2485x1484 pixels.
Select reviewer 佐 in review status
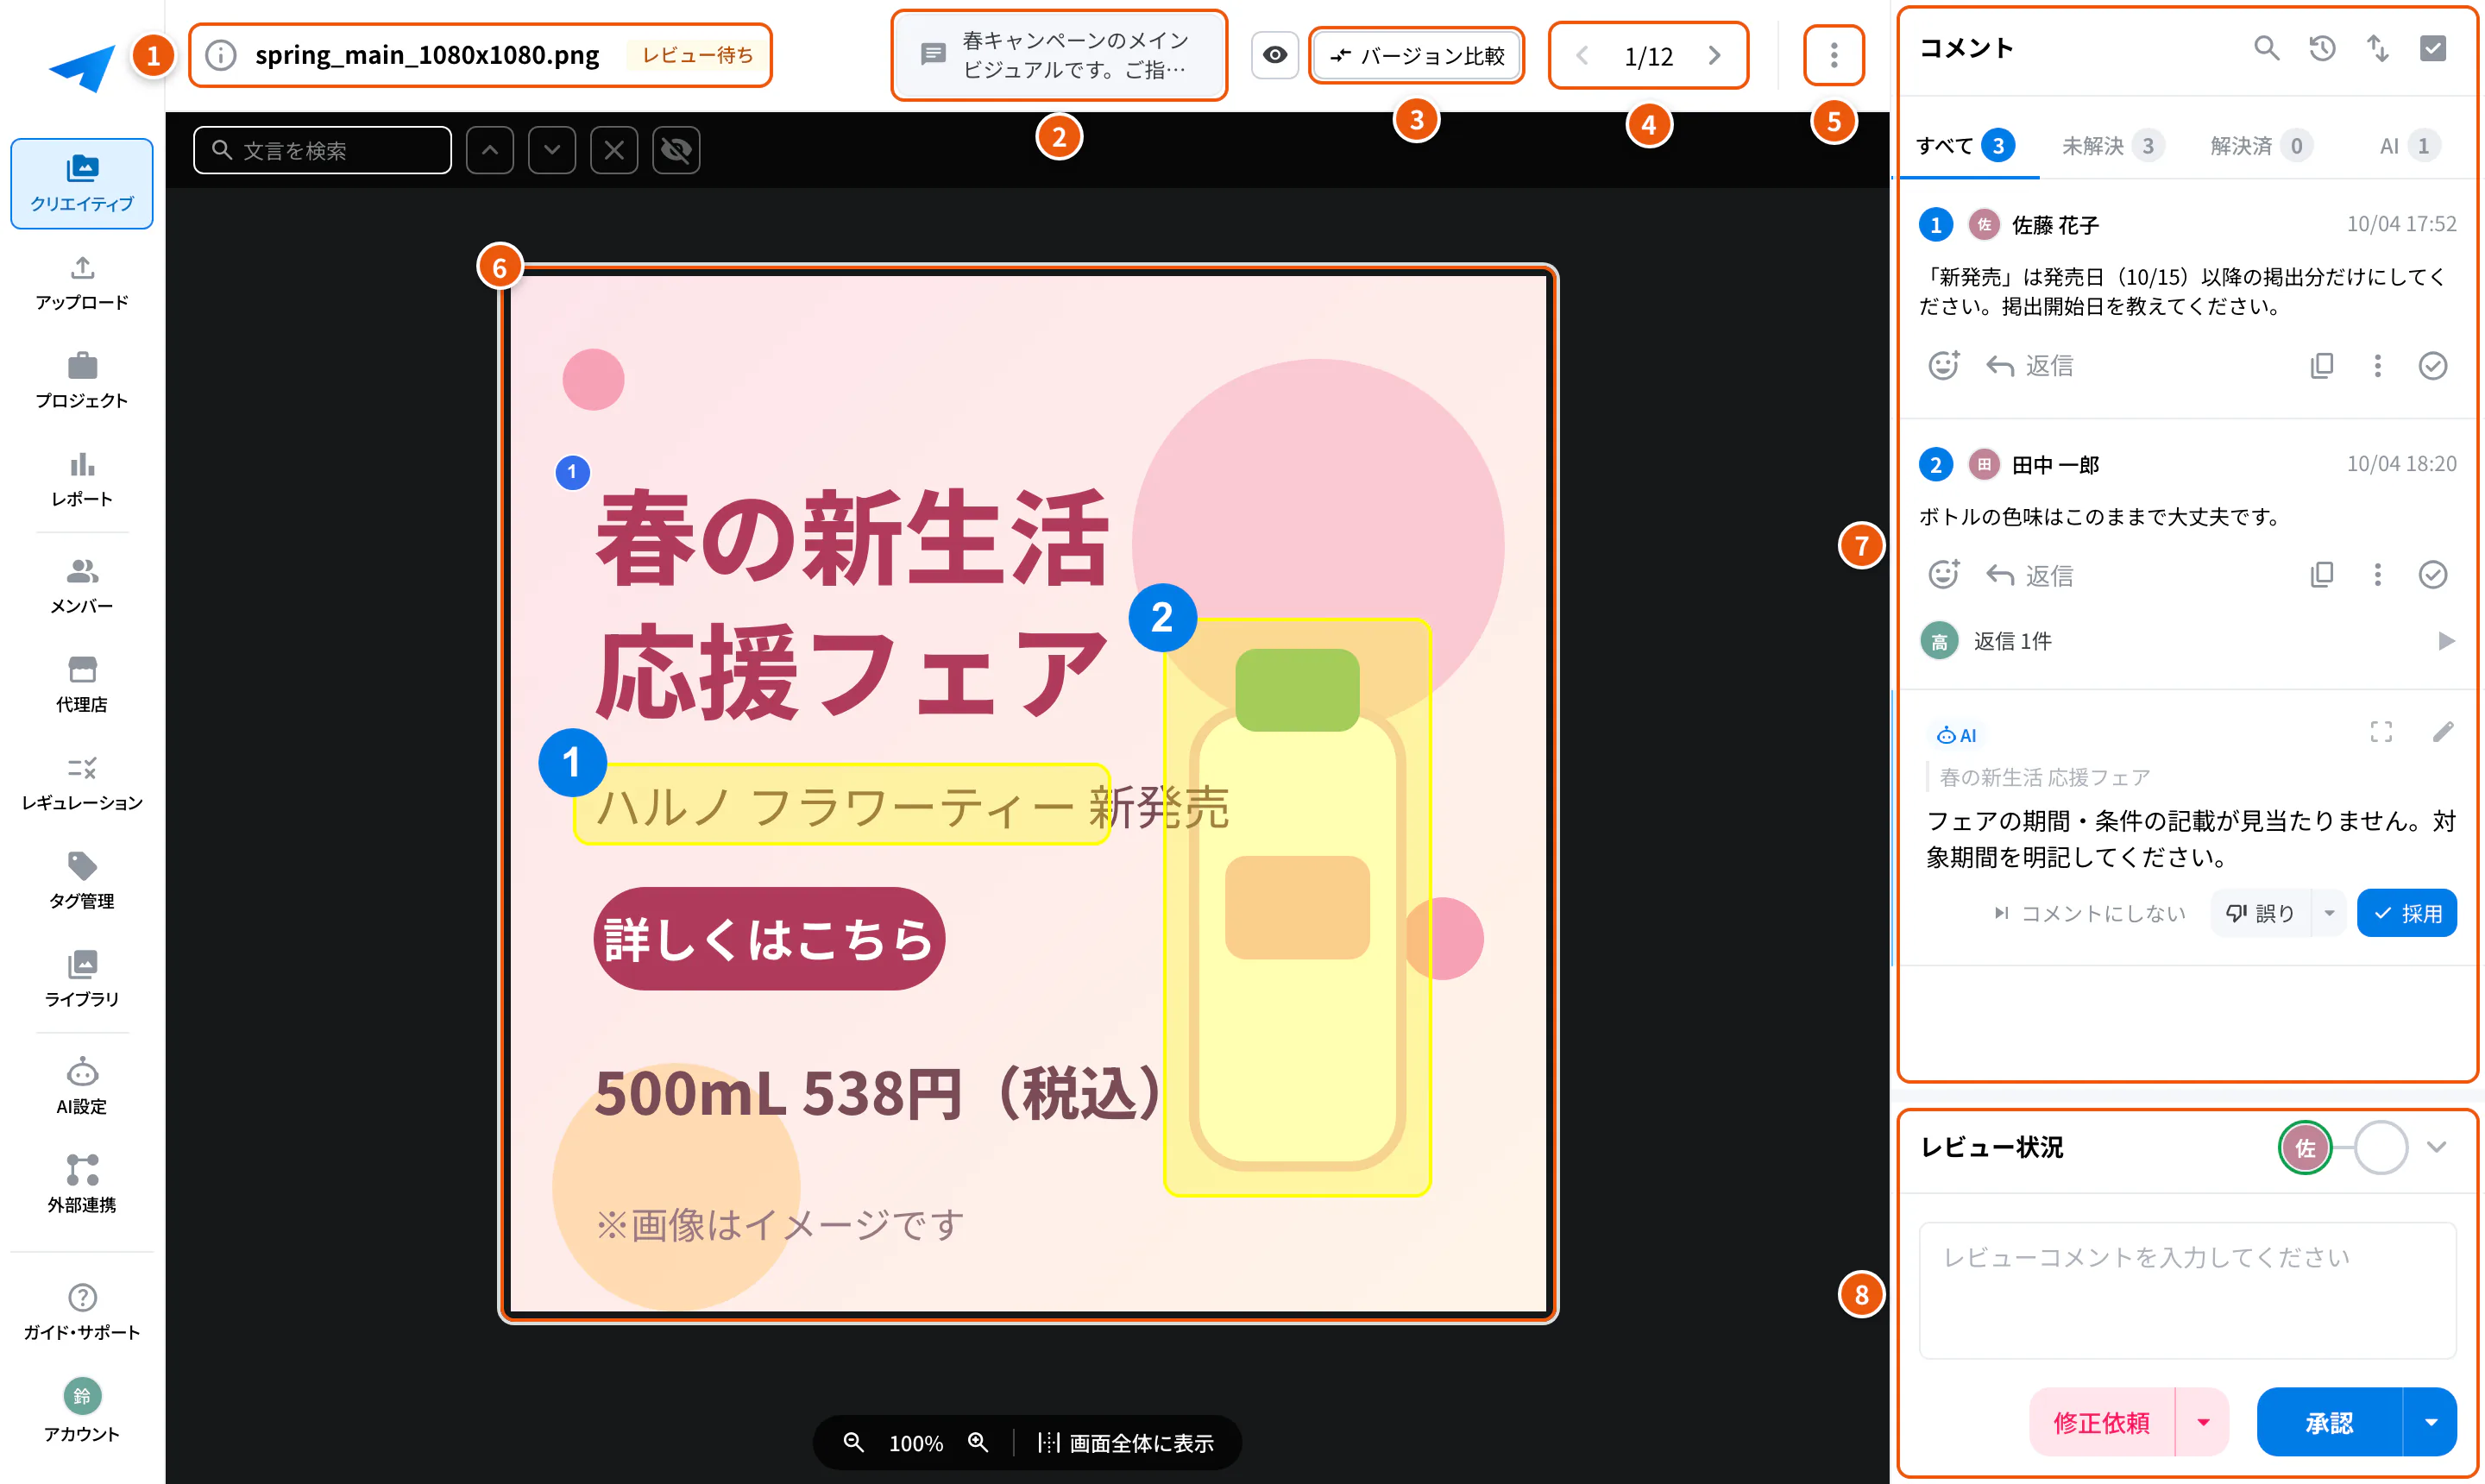[x=2304, y=1147]
